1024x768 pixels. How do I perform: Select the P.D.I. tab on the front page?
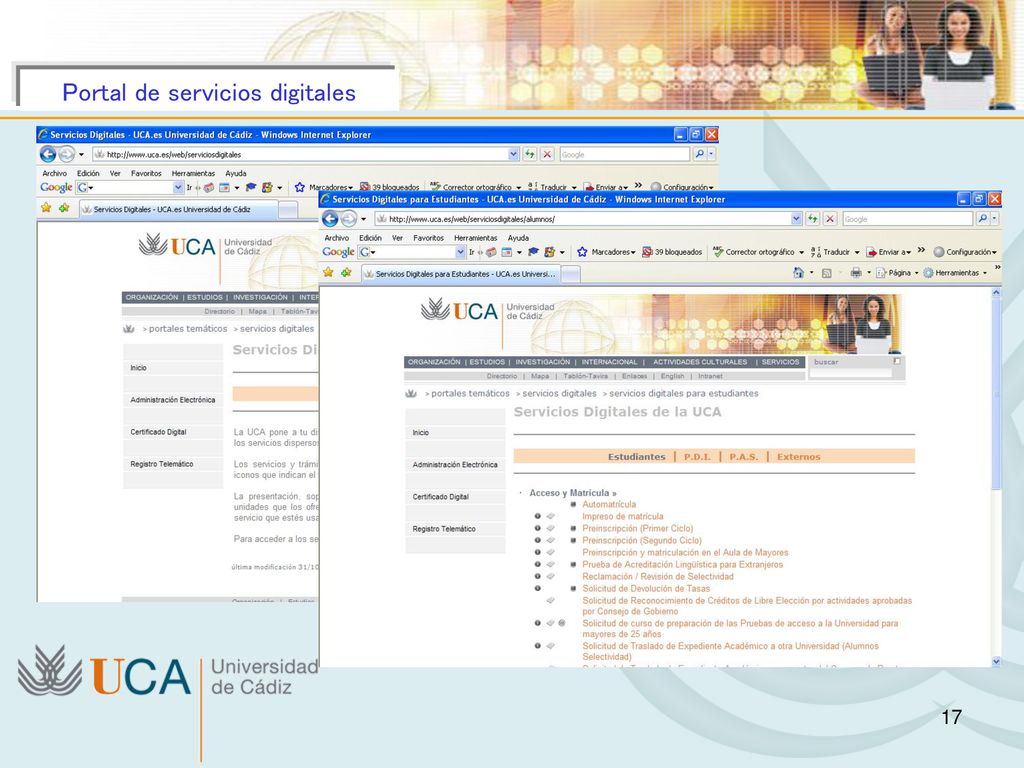point(697,456)
